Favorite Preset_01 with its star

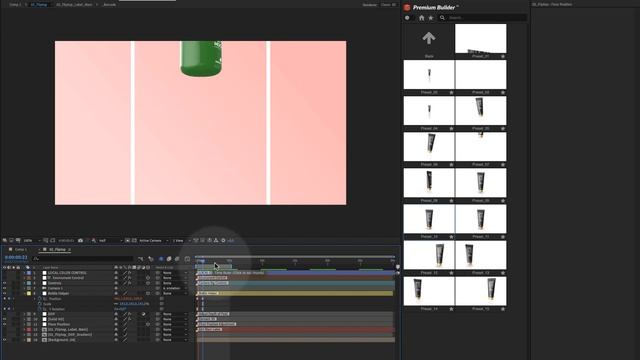(503, 56)
